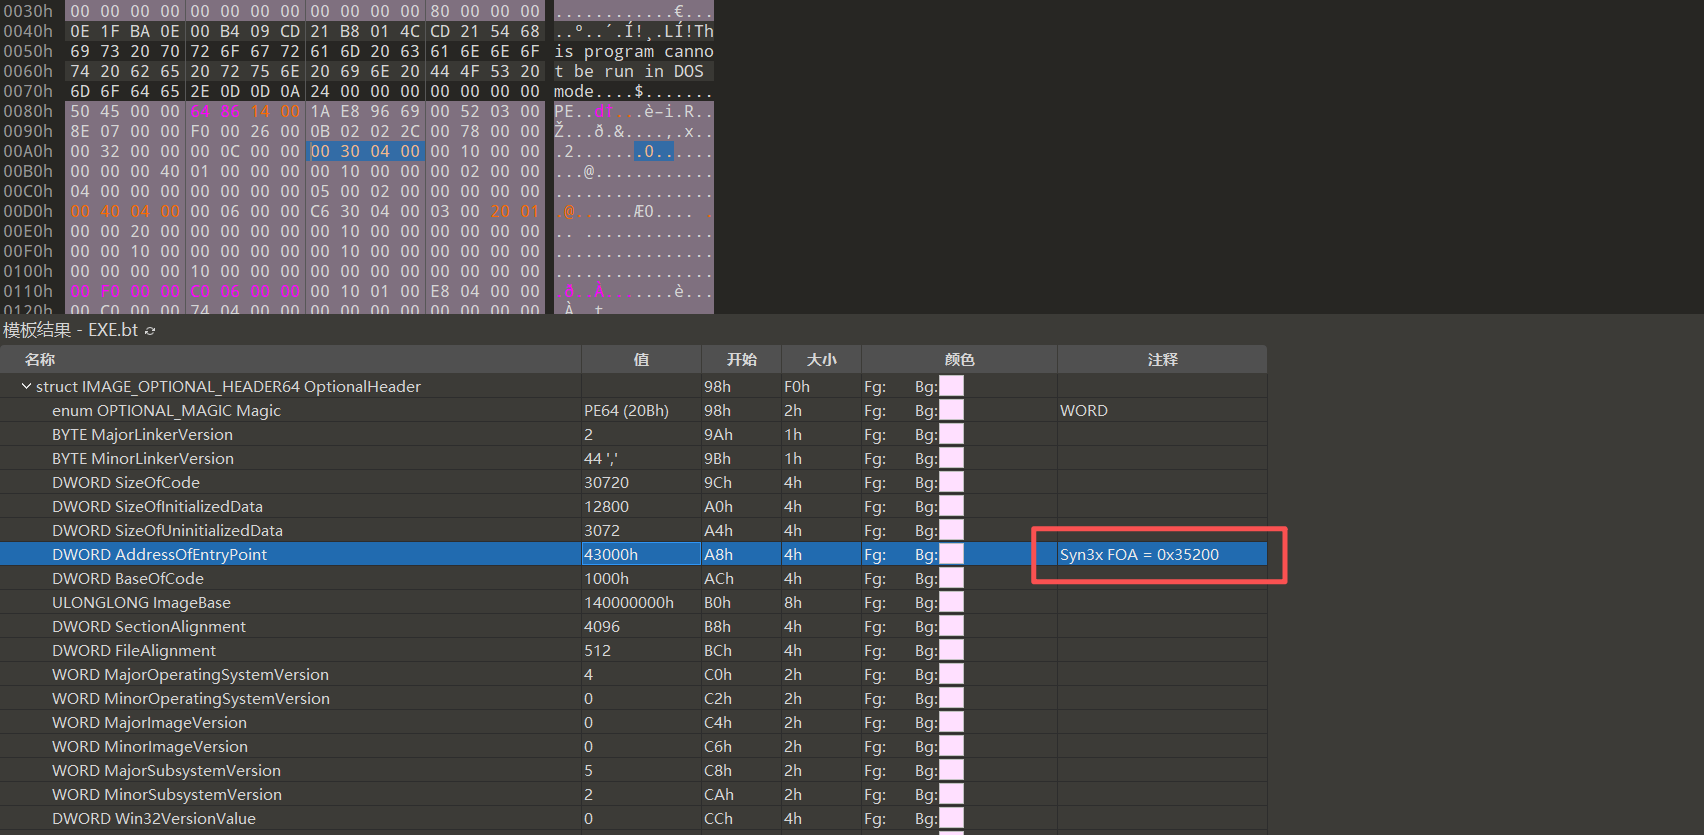Click the highlighted hex bytes 00 30 04 00
1704x835 pixels.
coord(365,151)
